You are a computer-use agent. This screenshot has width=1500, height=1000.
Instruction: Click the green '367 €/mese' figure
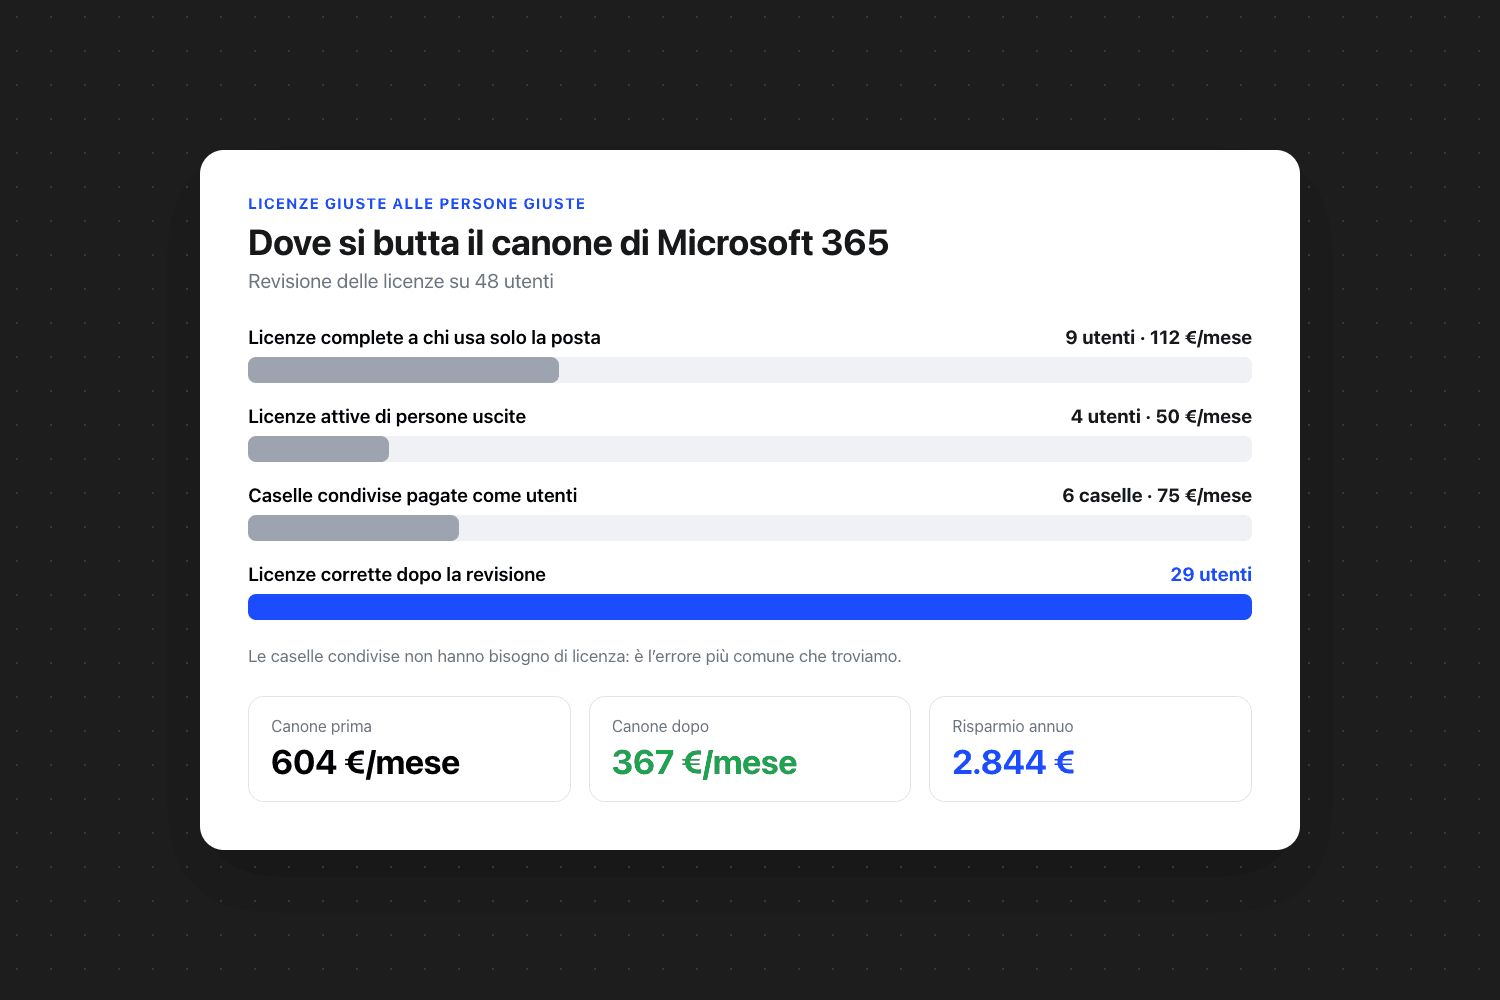(704, 763)
